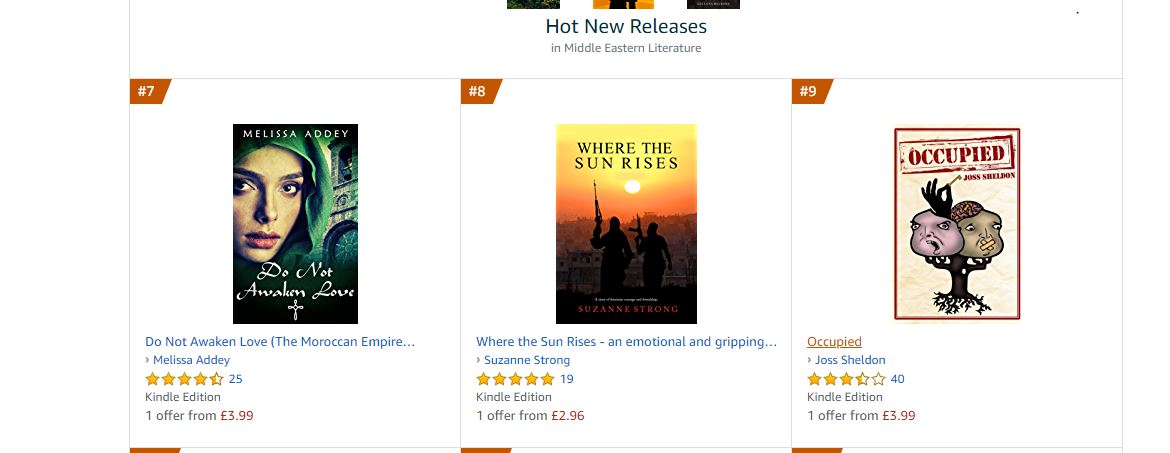Open Occupied book cover image
The image size is (1170, 453).
[957, 224]
